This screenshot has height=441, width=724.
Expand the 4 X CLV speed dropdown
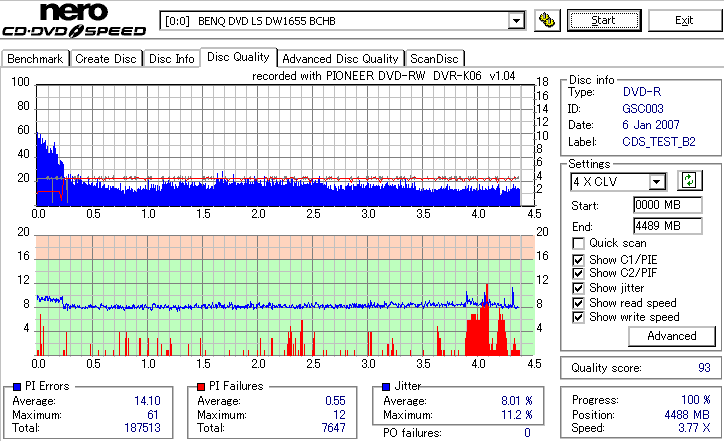click(x=656, y=182)
